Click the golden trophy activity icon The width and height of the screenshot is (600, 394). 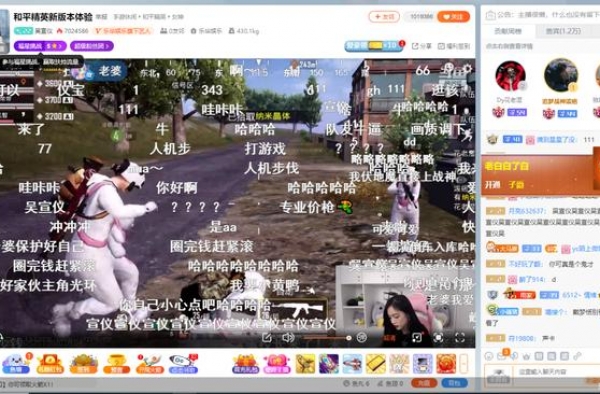tap(116, 363)
